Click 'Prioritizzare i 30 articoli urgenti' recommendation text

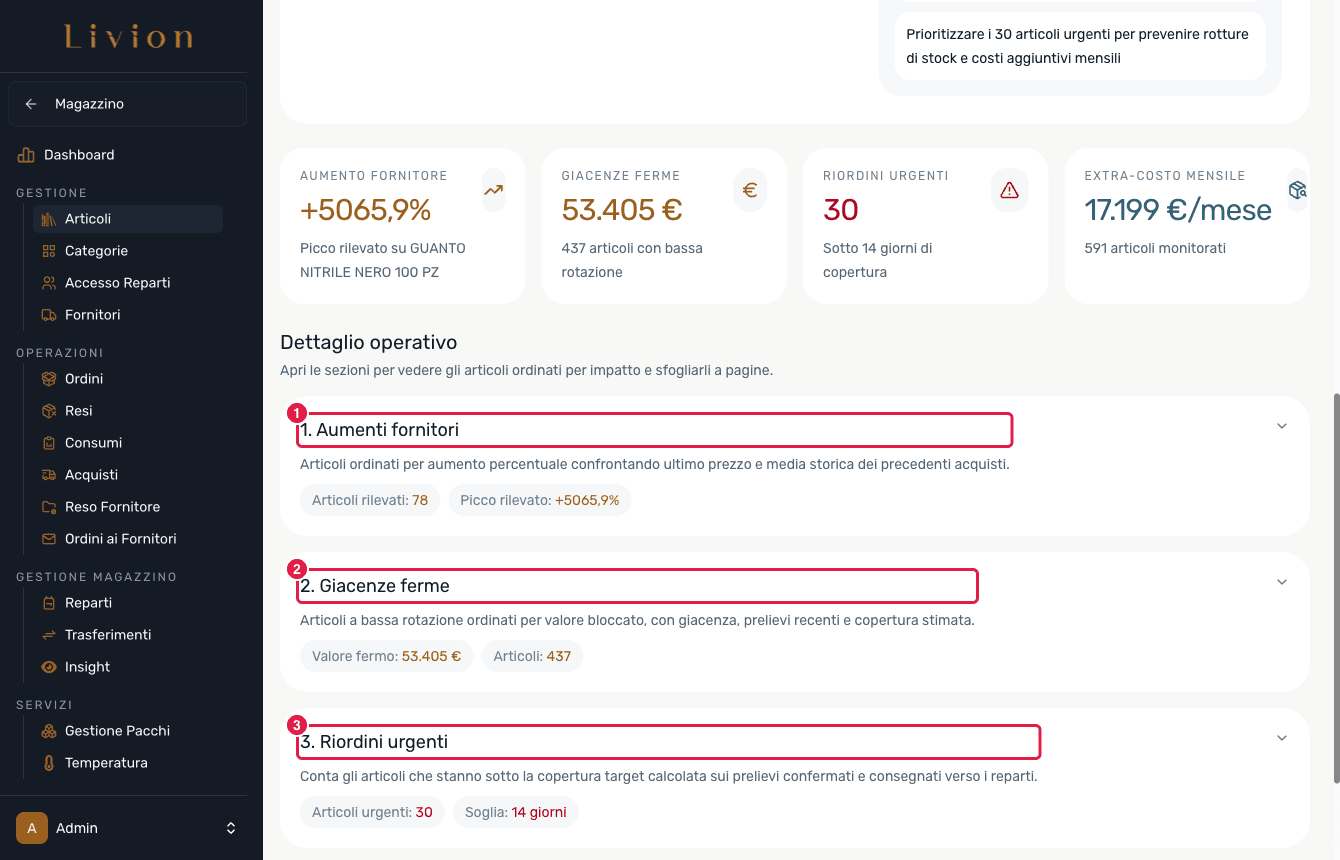1077,46
